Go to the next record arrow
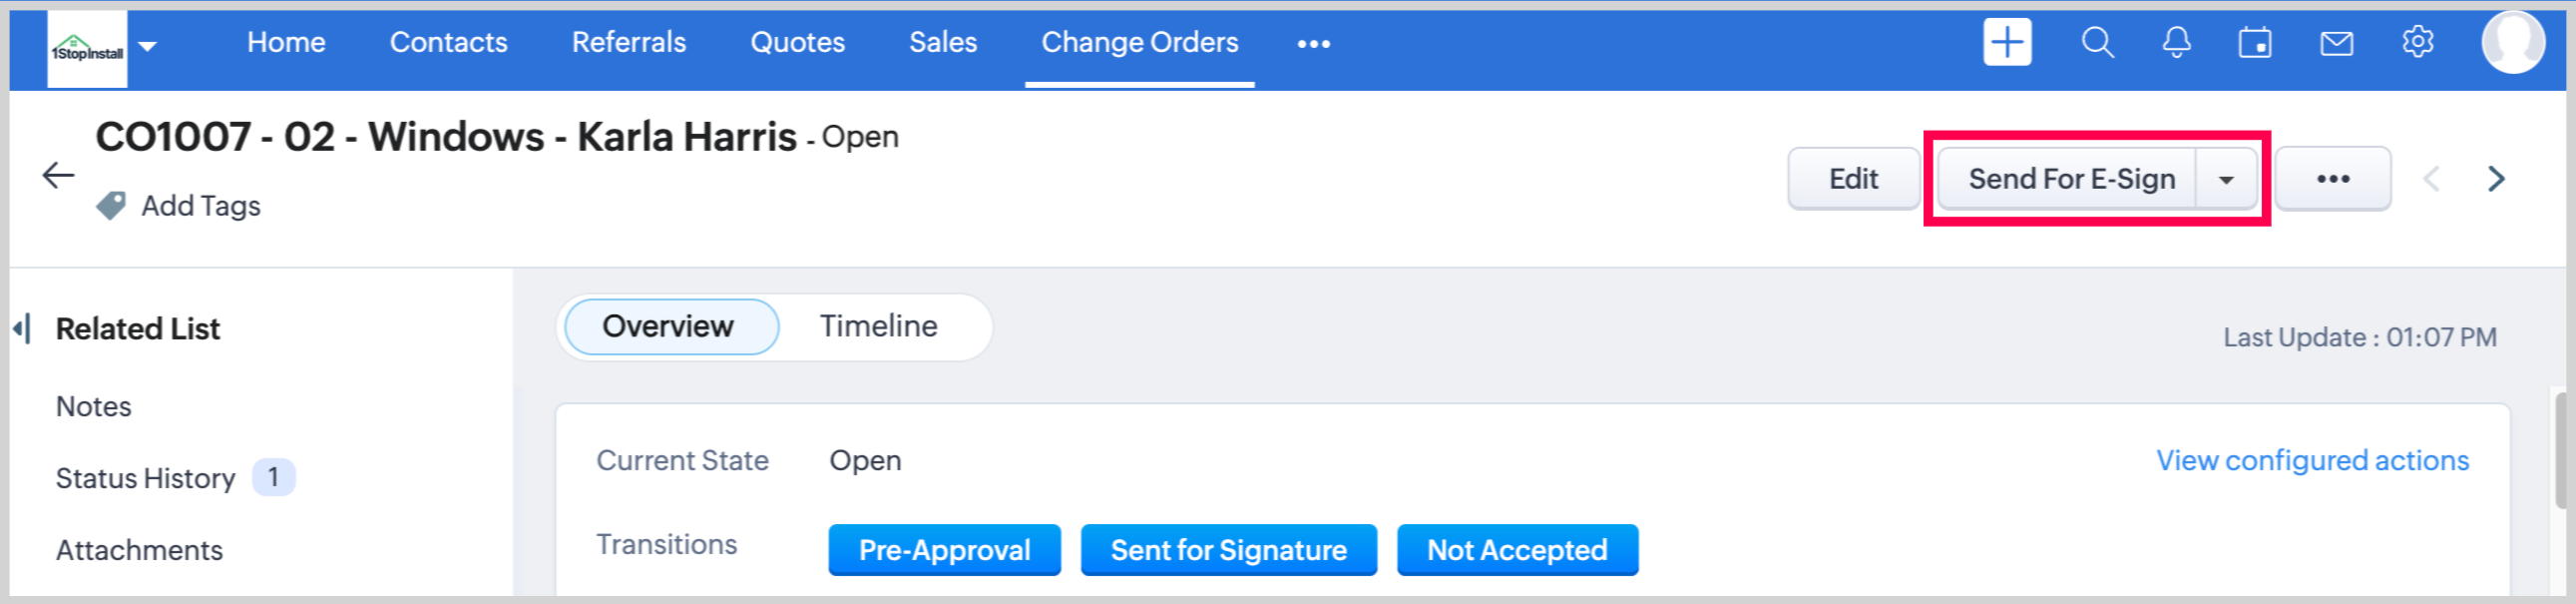 tap(2496, 179)
